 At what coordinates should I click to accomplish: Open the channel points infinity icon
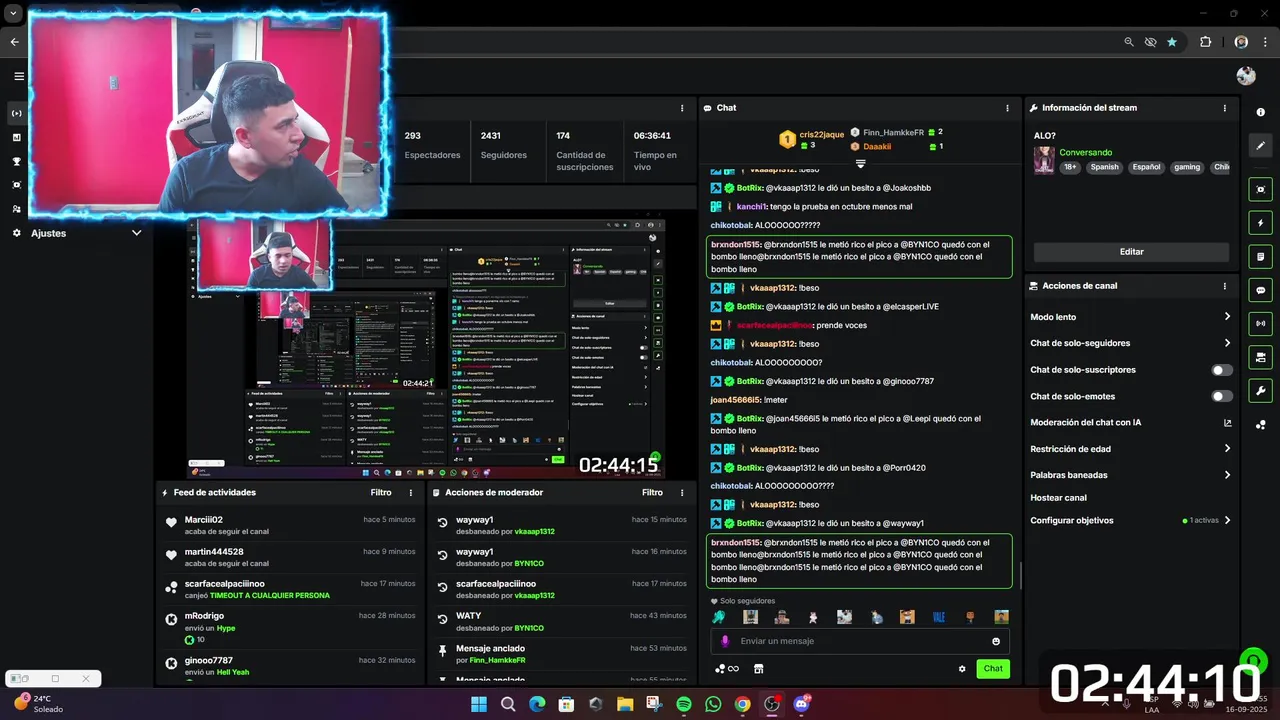coord(727,669)
